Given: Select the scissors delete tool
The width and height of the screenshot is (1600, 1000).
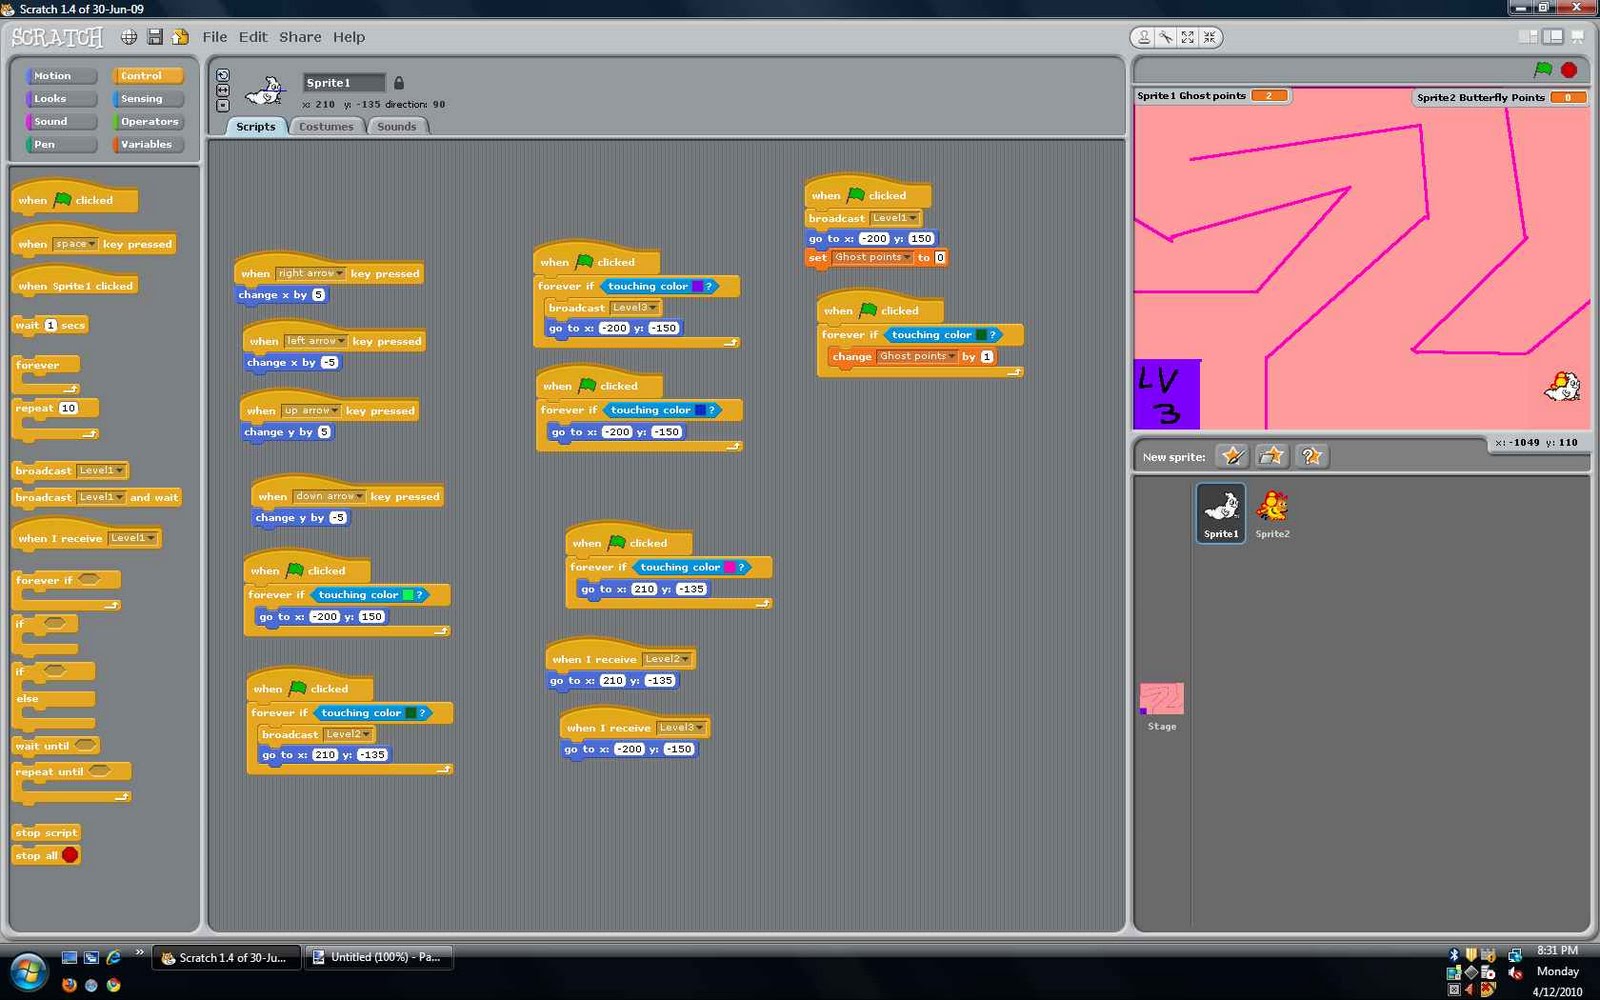Looking at the screenshot, I should 1166,37.
